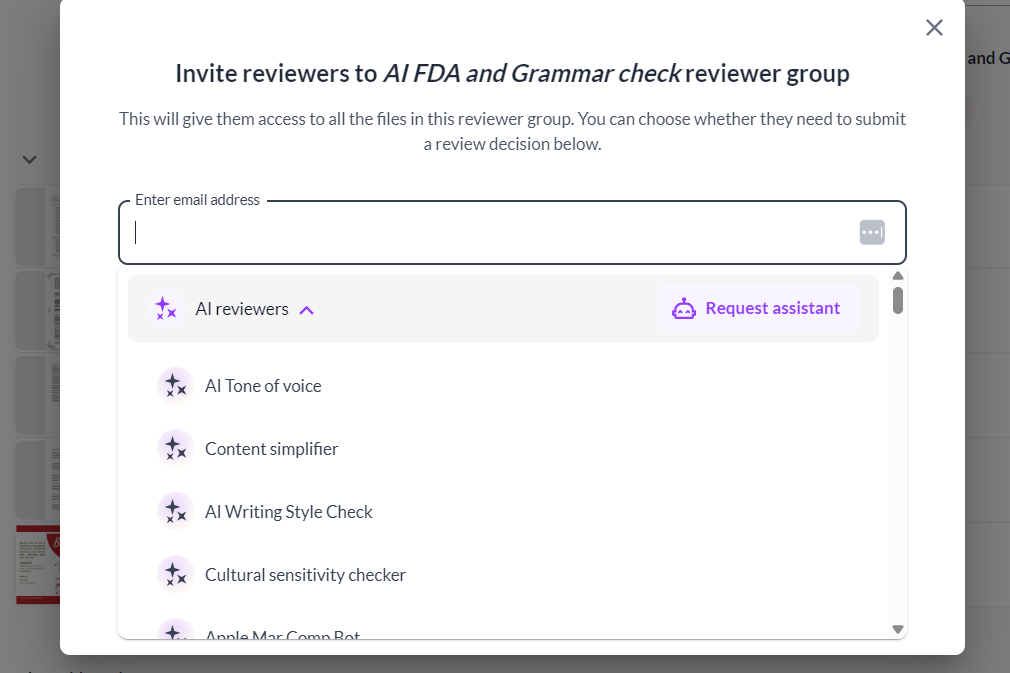
Task: Click the robot icon beside Request assistant
Action: (683, 309)
